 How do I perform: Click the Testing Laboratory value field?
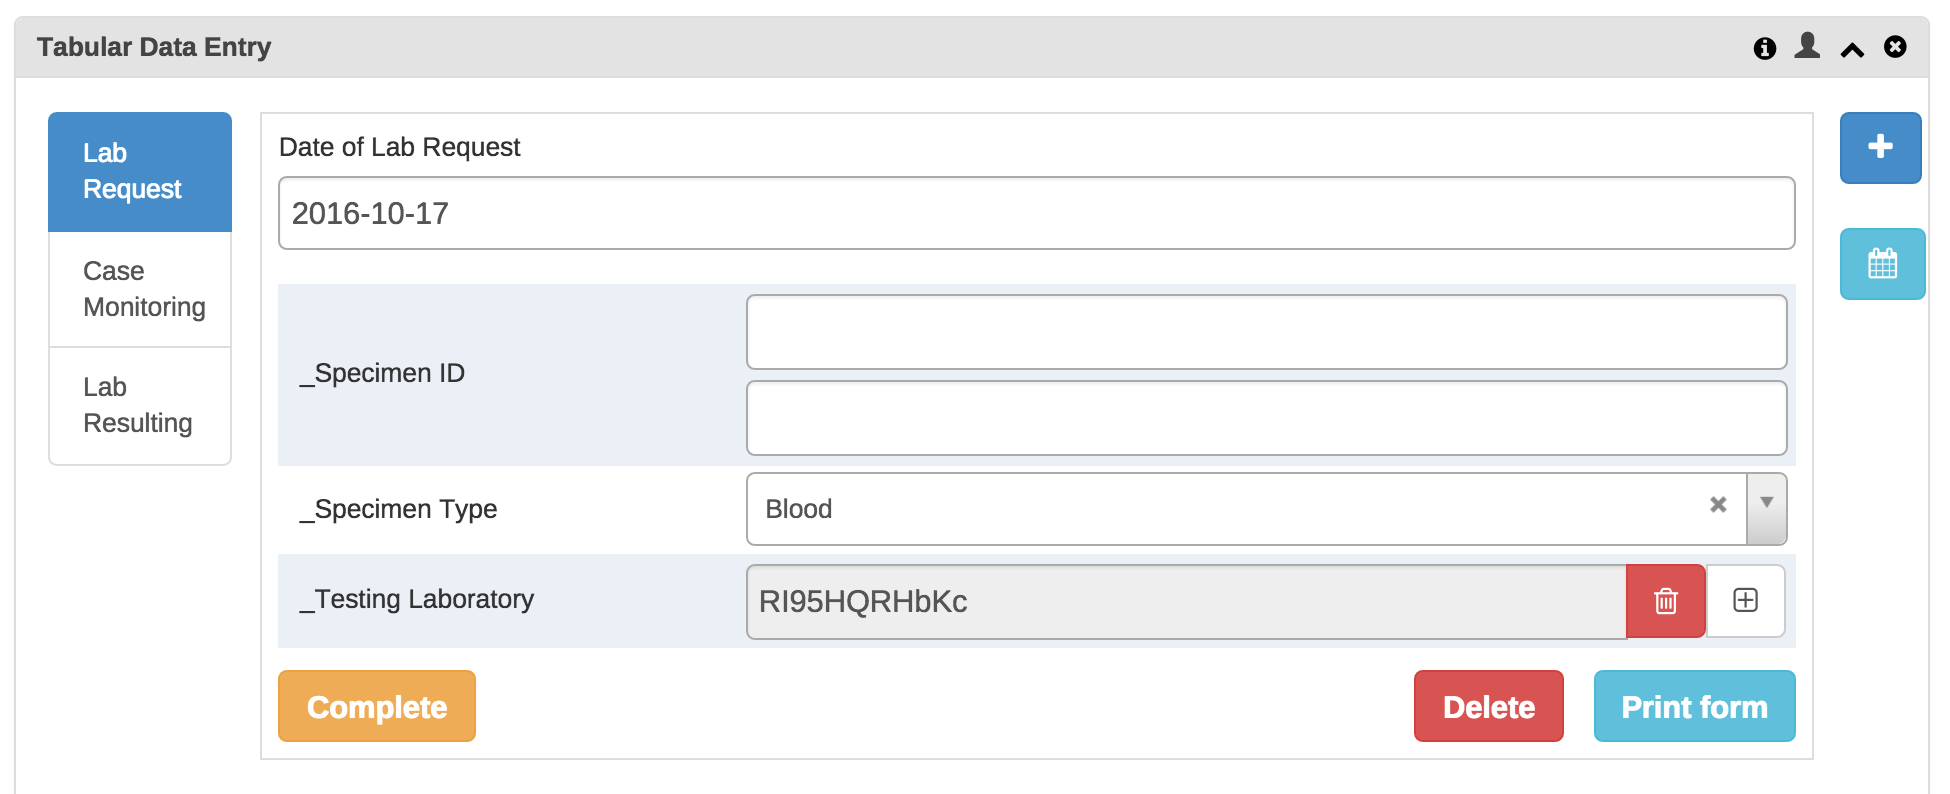[1186, 601]
